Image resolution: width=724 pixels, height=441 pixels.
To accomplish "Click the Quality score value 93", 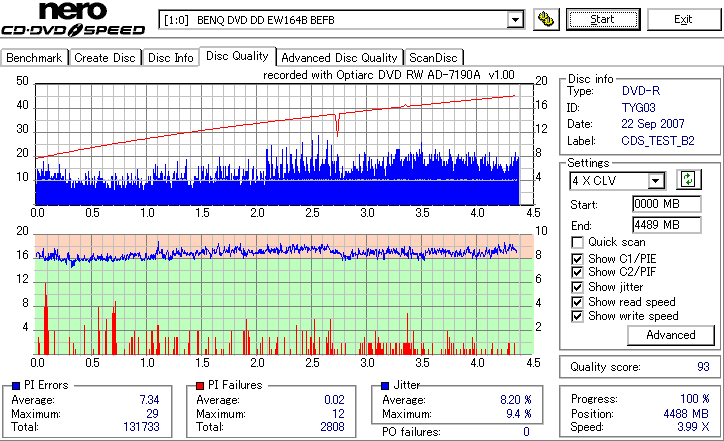I will pos(703,367).
